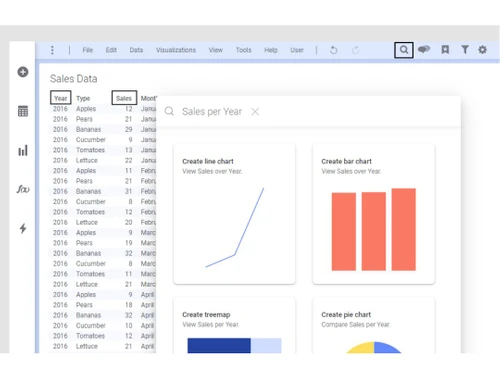Select the Create bar chart card
The height and width of the screenshot is (375, 500).
374,214
